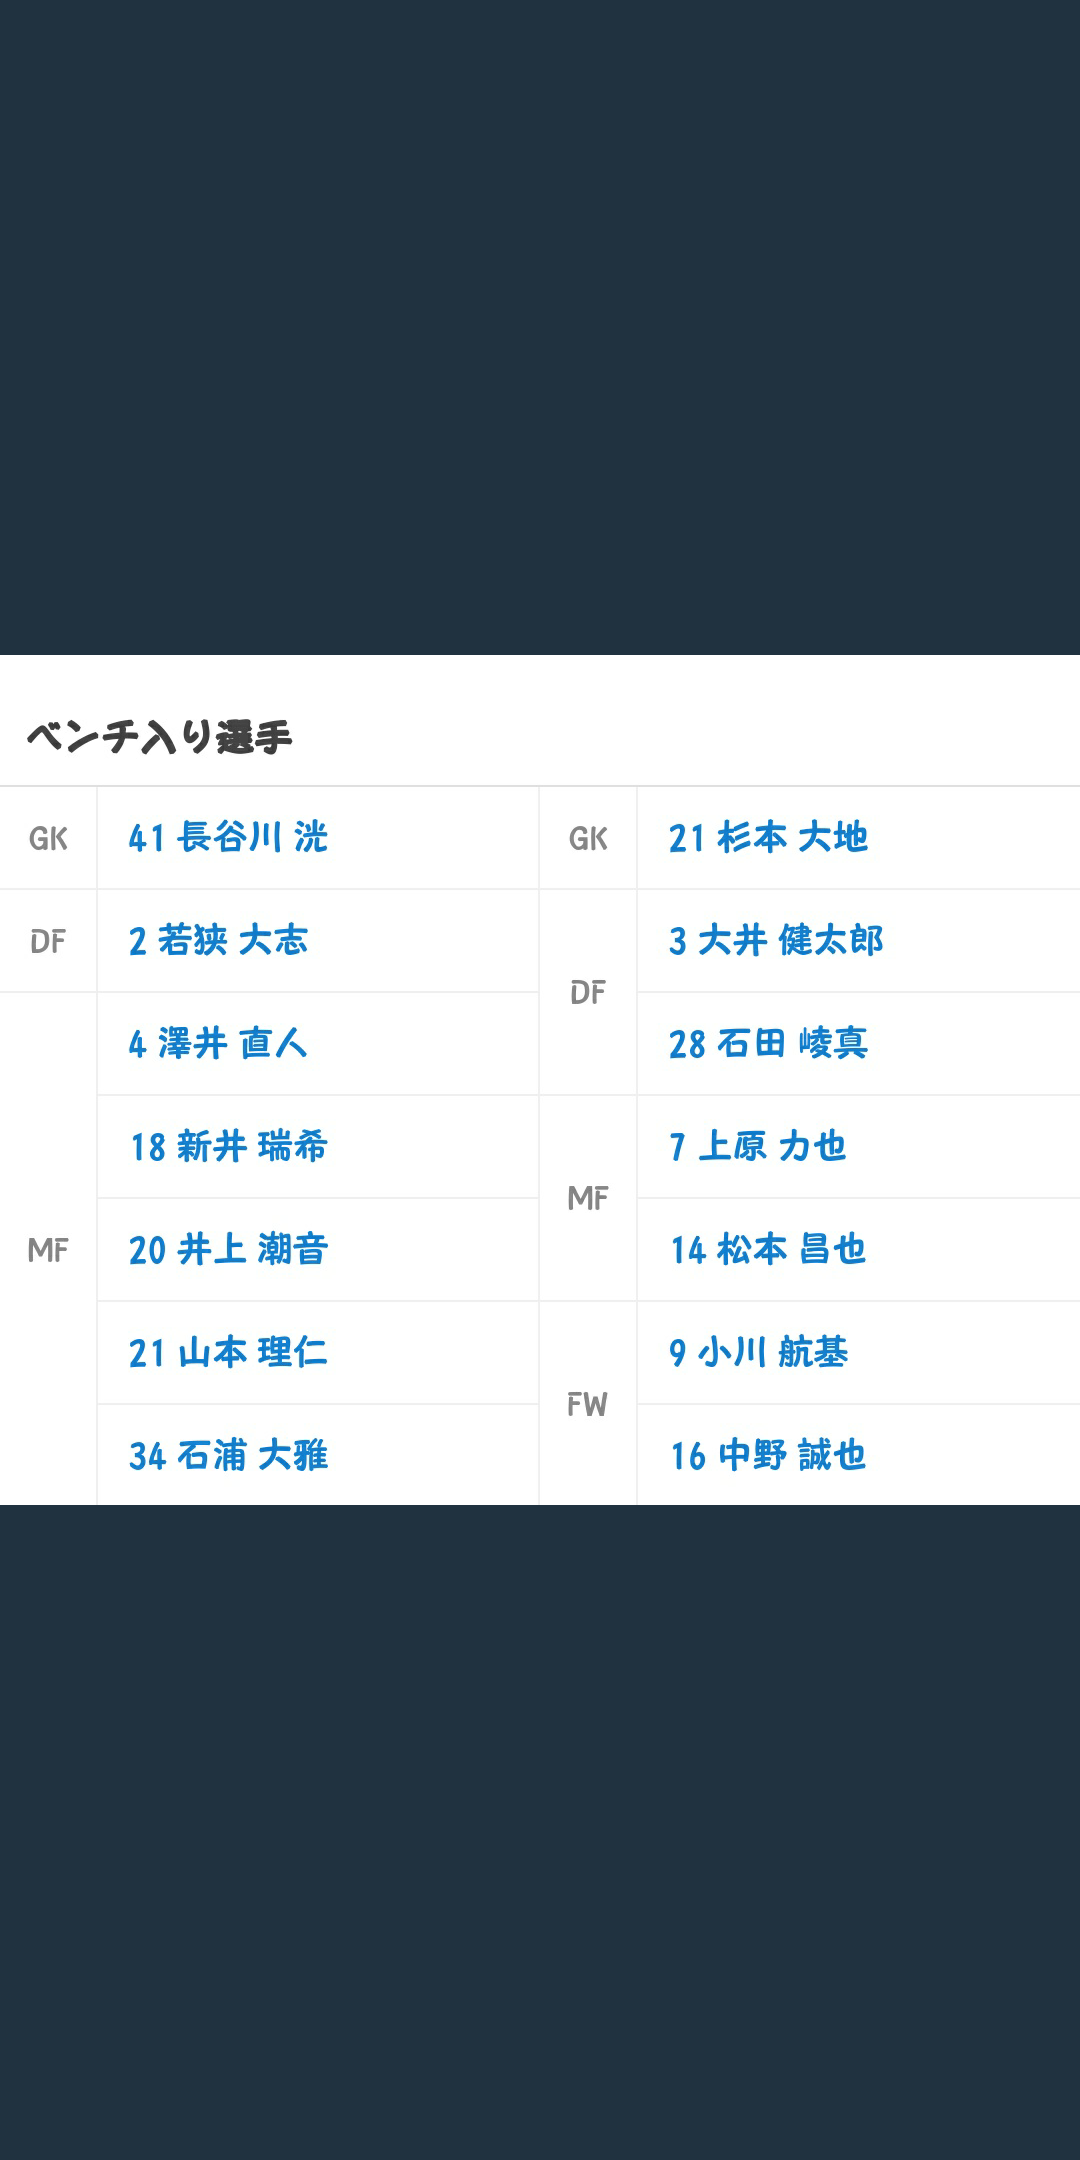Open forward 9 小川 航基
Screen dimensions: 1080x2160
click(x=758, y=1353)
